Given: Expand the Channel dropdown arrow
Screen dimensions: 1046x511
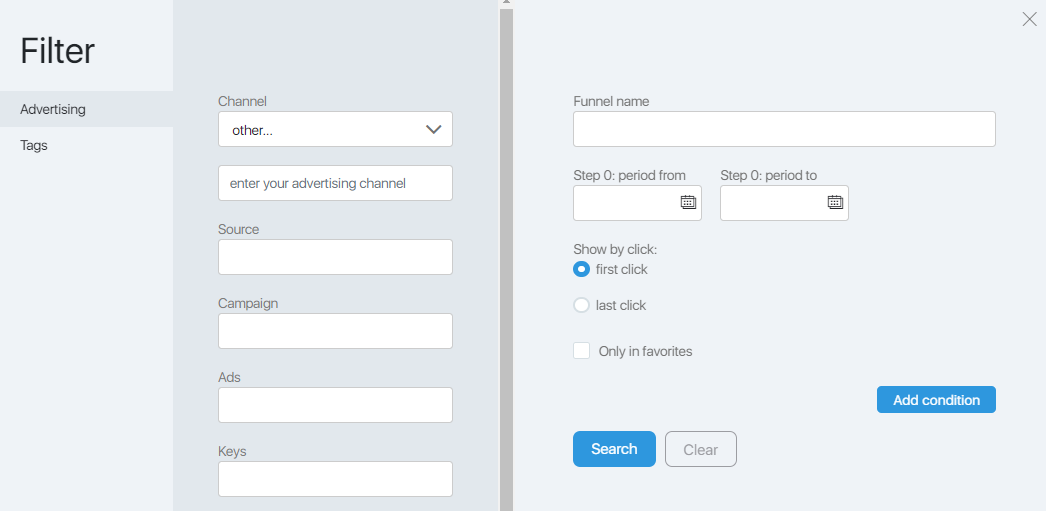Looking at the screenshot, I should 434,129.
